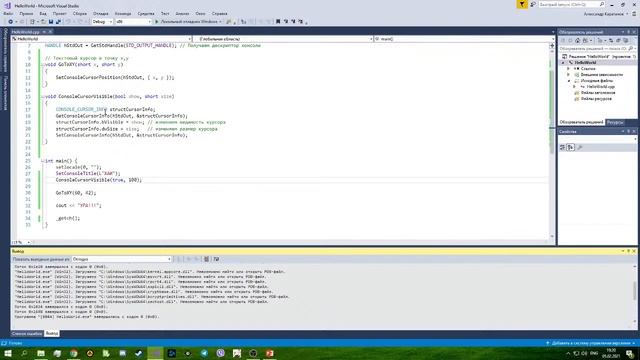640x360 pixels.
Task: Click the Visual Studio taskbar icon
Action: tap(155, 353)
